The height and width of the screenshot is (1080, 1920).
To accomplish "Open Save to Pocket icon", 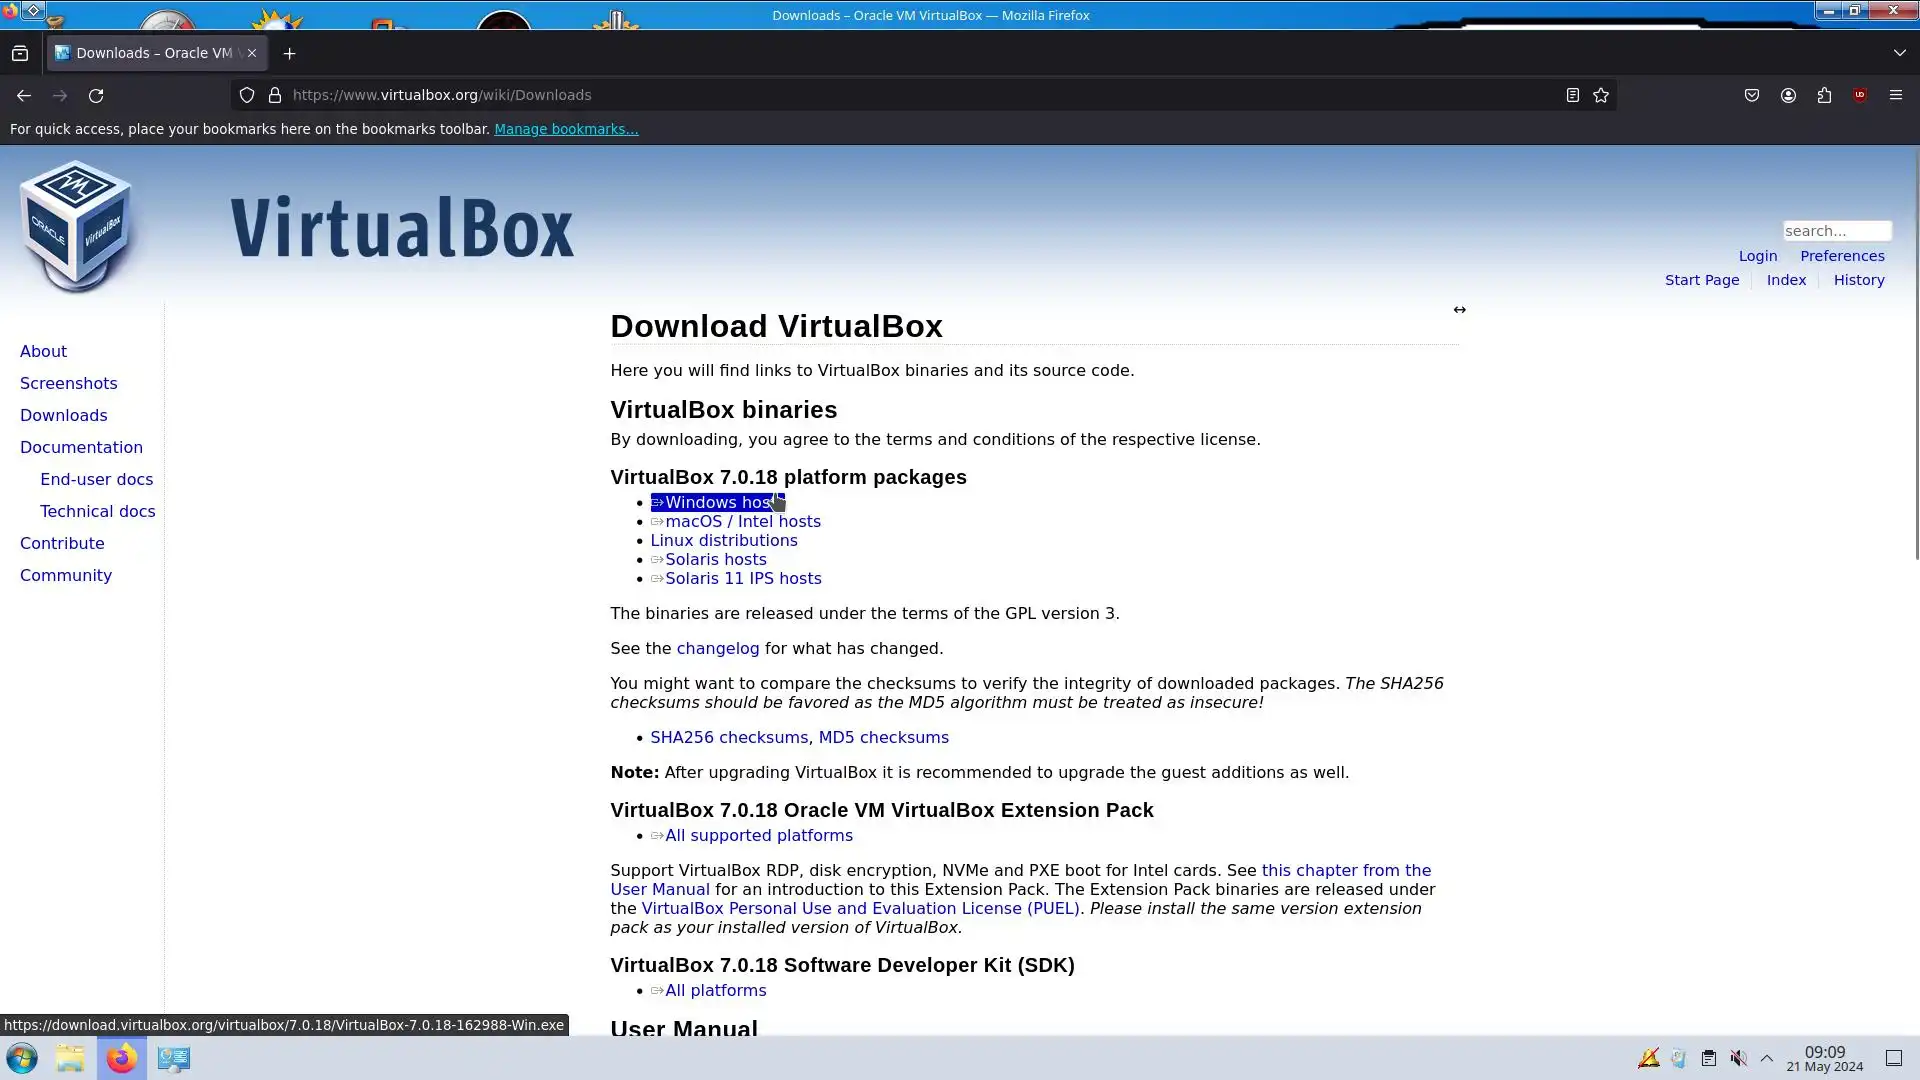I will tap(1752, 95).
